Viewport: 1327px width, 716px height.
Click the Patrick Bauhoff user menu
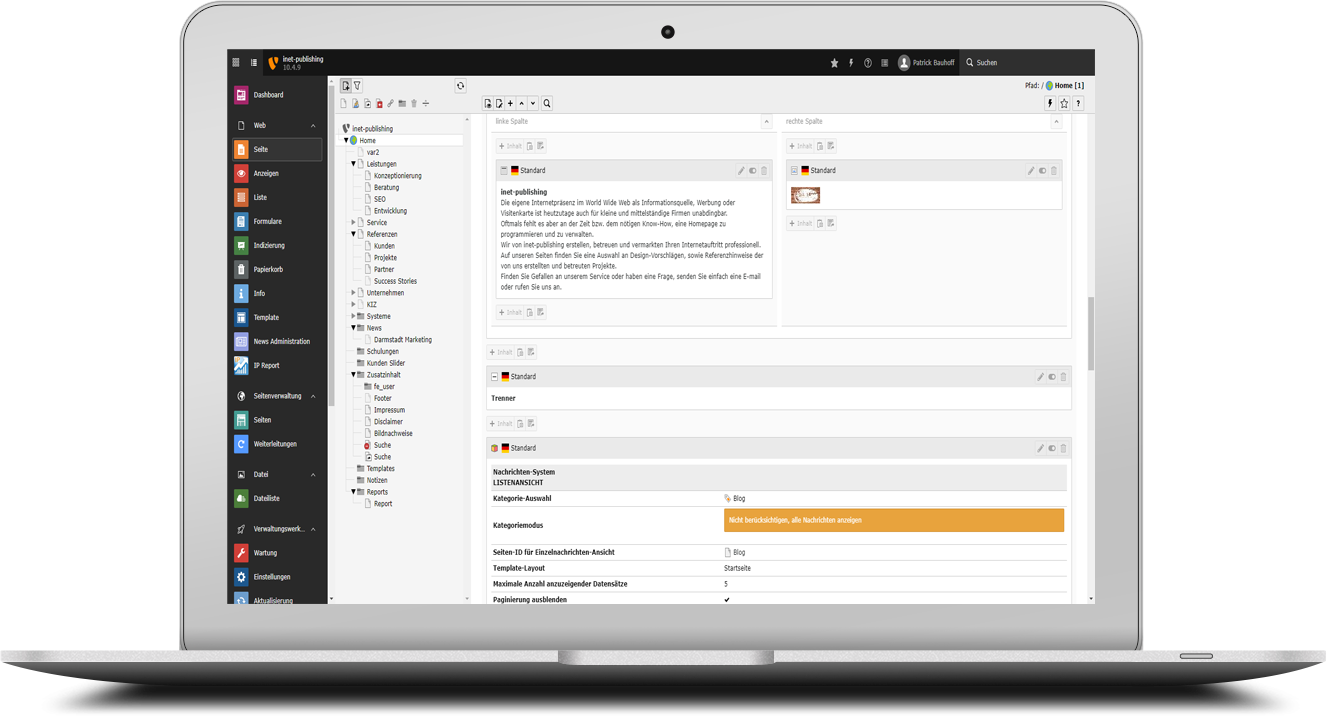pyautogui.click(x=926, y=63)
